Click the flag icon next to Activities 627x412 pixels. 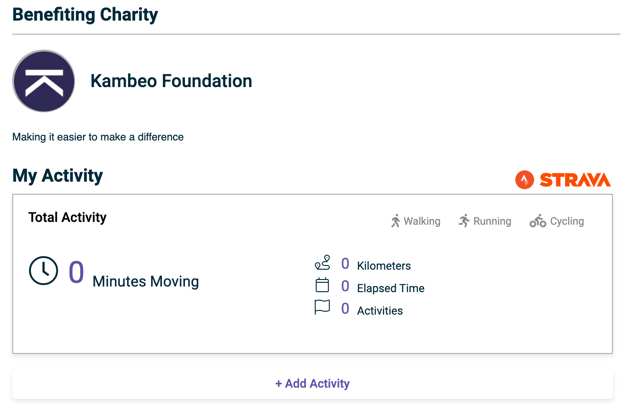point(322,308)
